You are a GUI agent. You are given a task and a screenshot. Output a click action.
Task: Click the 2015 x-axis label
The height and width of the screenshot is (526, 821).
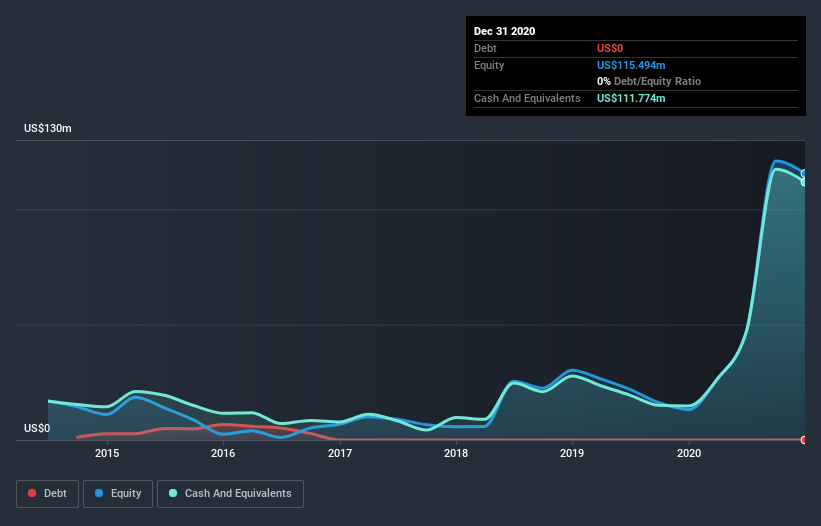tap(107, 453)
